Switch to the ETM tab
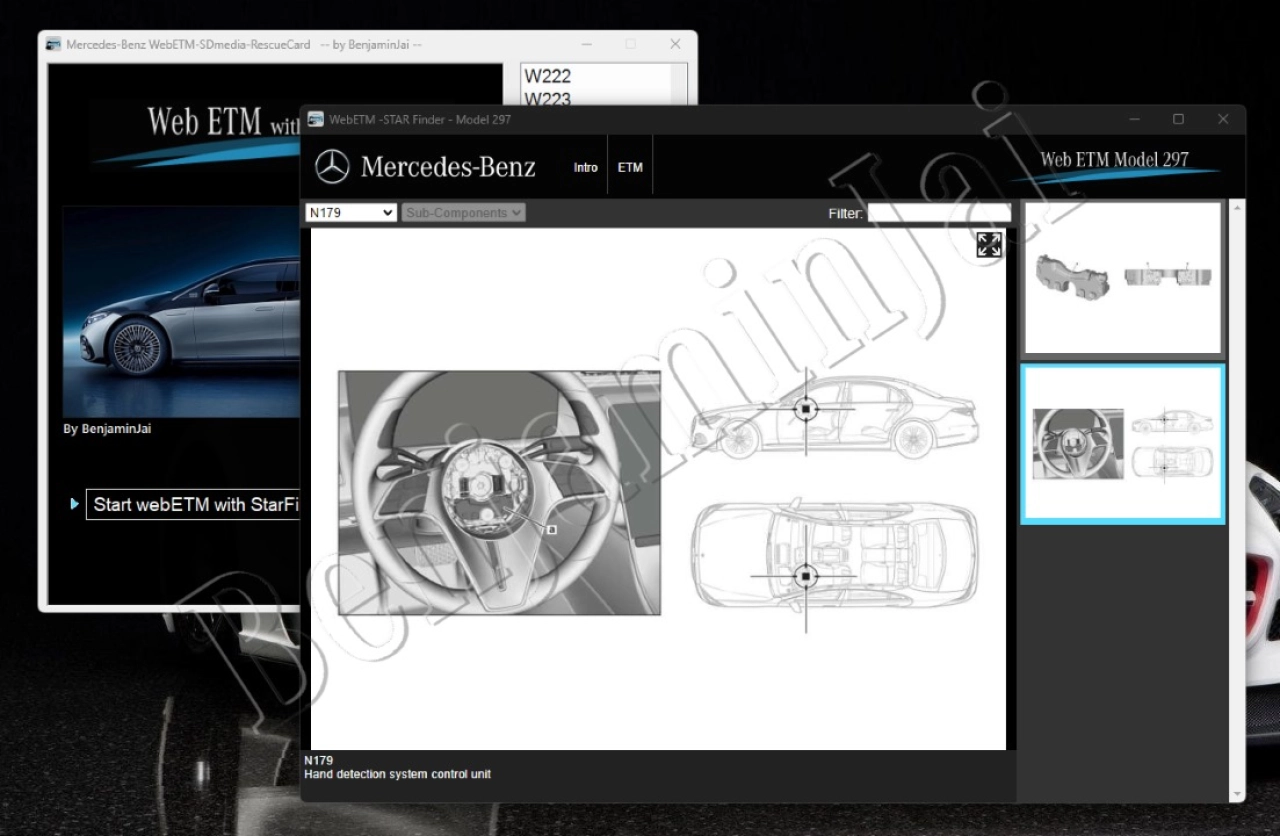 pyautogui.click(x=630, y=167)
